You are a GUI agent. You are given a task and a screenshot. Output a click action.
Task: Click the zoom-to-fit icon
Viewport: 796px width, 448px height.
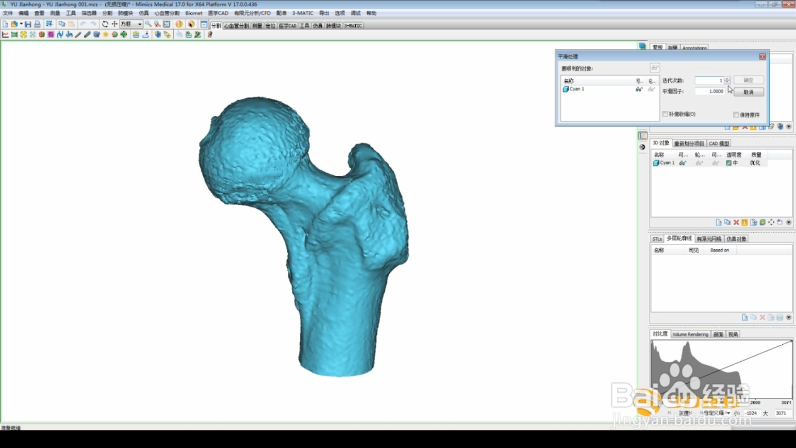point(167,24)
